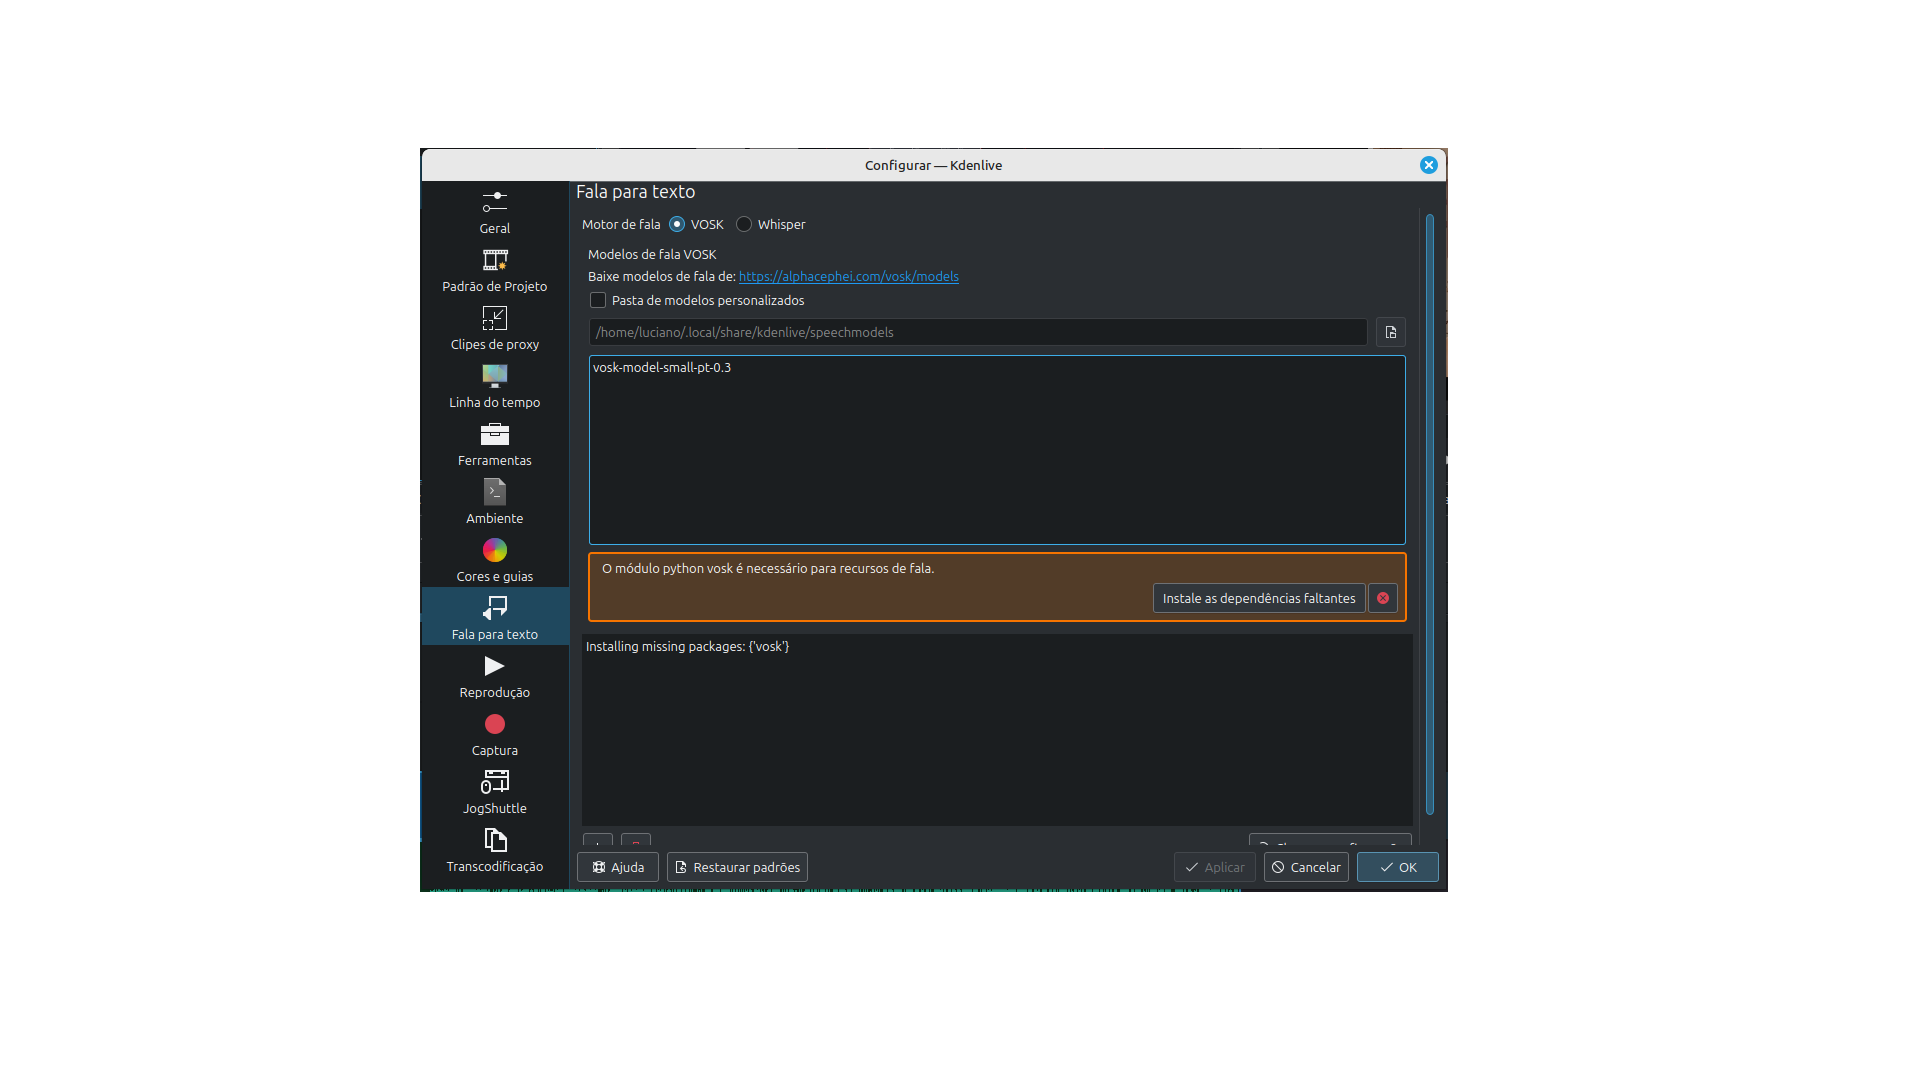1920x1080 pixels.
Task: Open alphacephei vosk models link
Action: pos(848,277)
